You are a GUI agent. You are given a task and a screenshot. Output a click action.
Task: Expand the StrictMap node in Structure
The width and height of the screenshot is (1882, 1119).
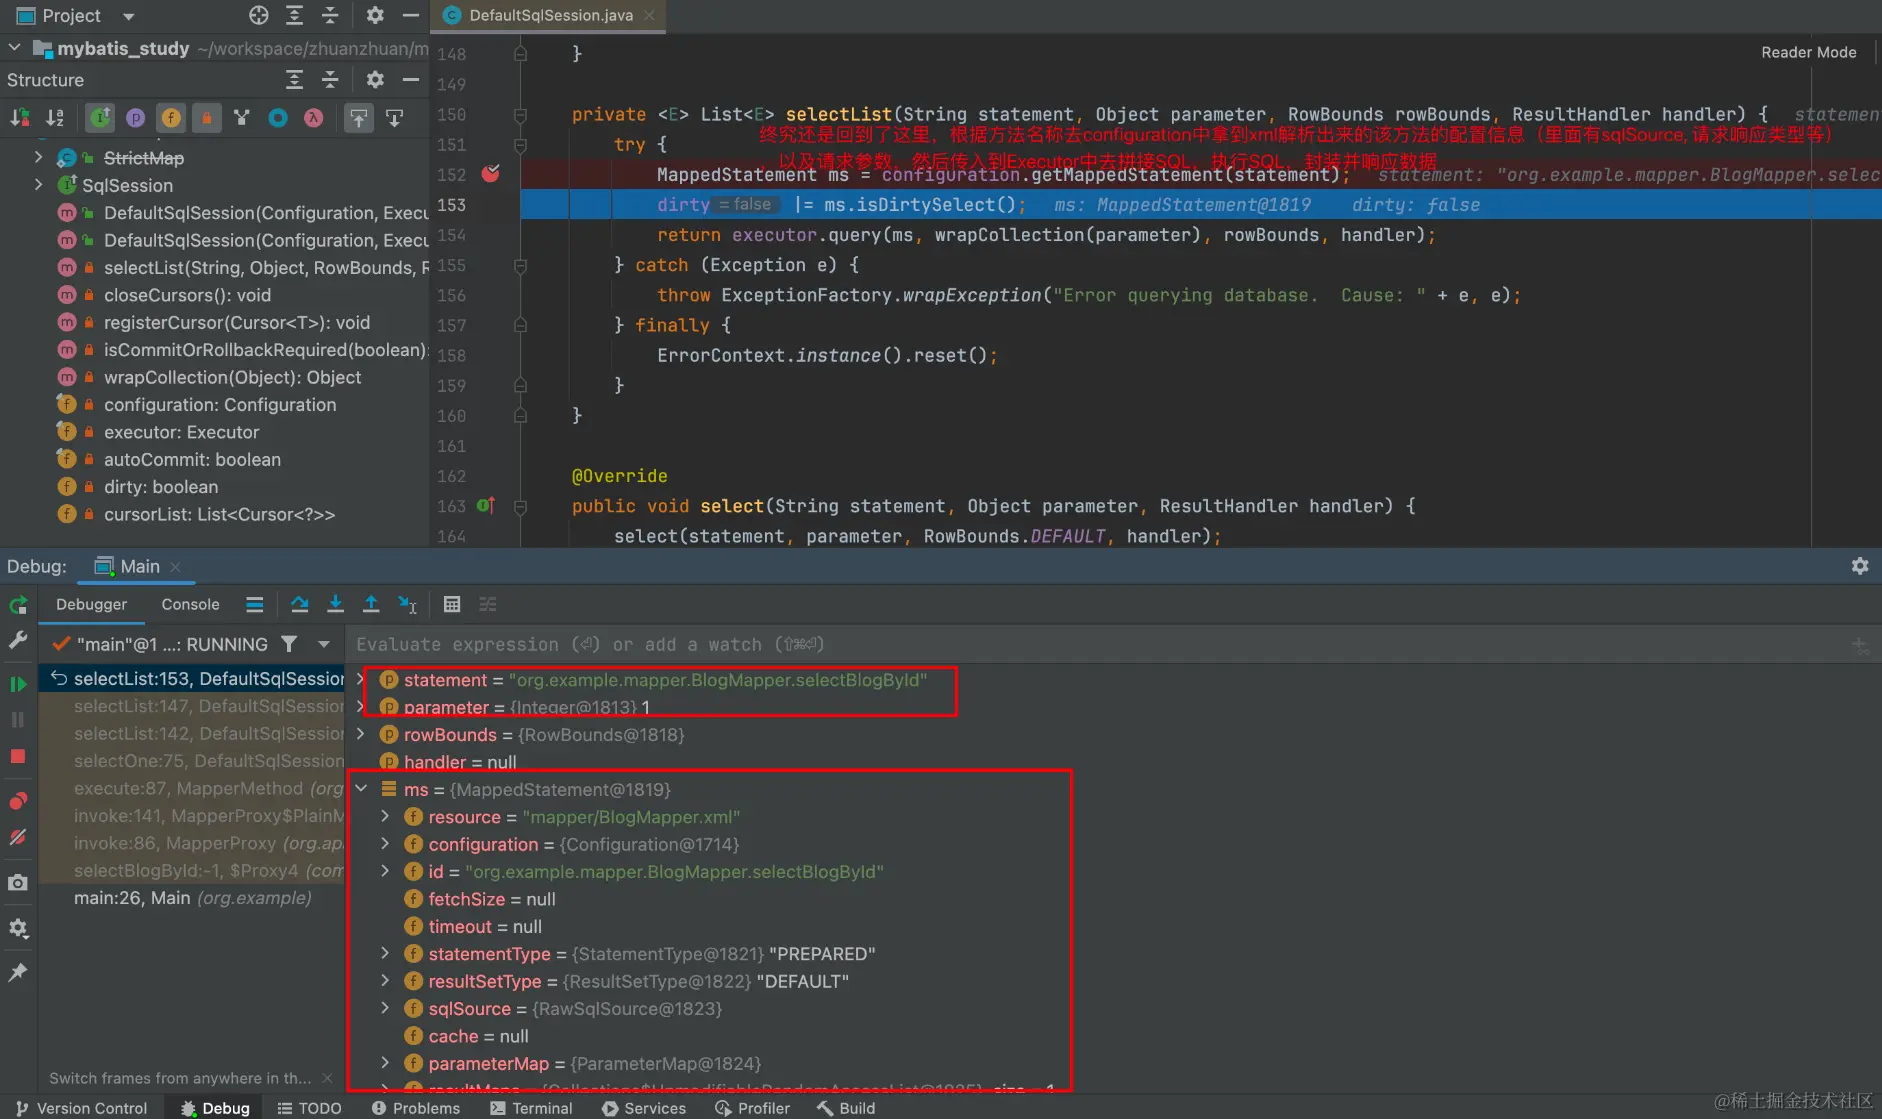38,157
